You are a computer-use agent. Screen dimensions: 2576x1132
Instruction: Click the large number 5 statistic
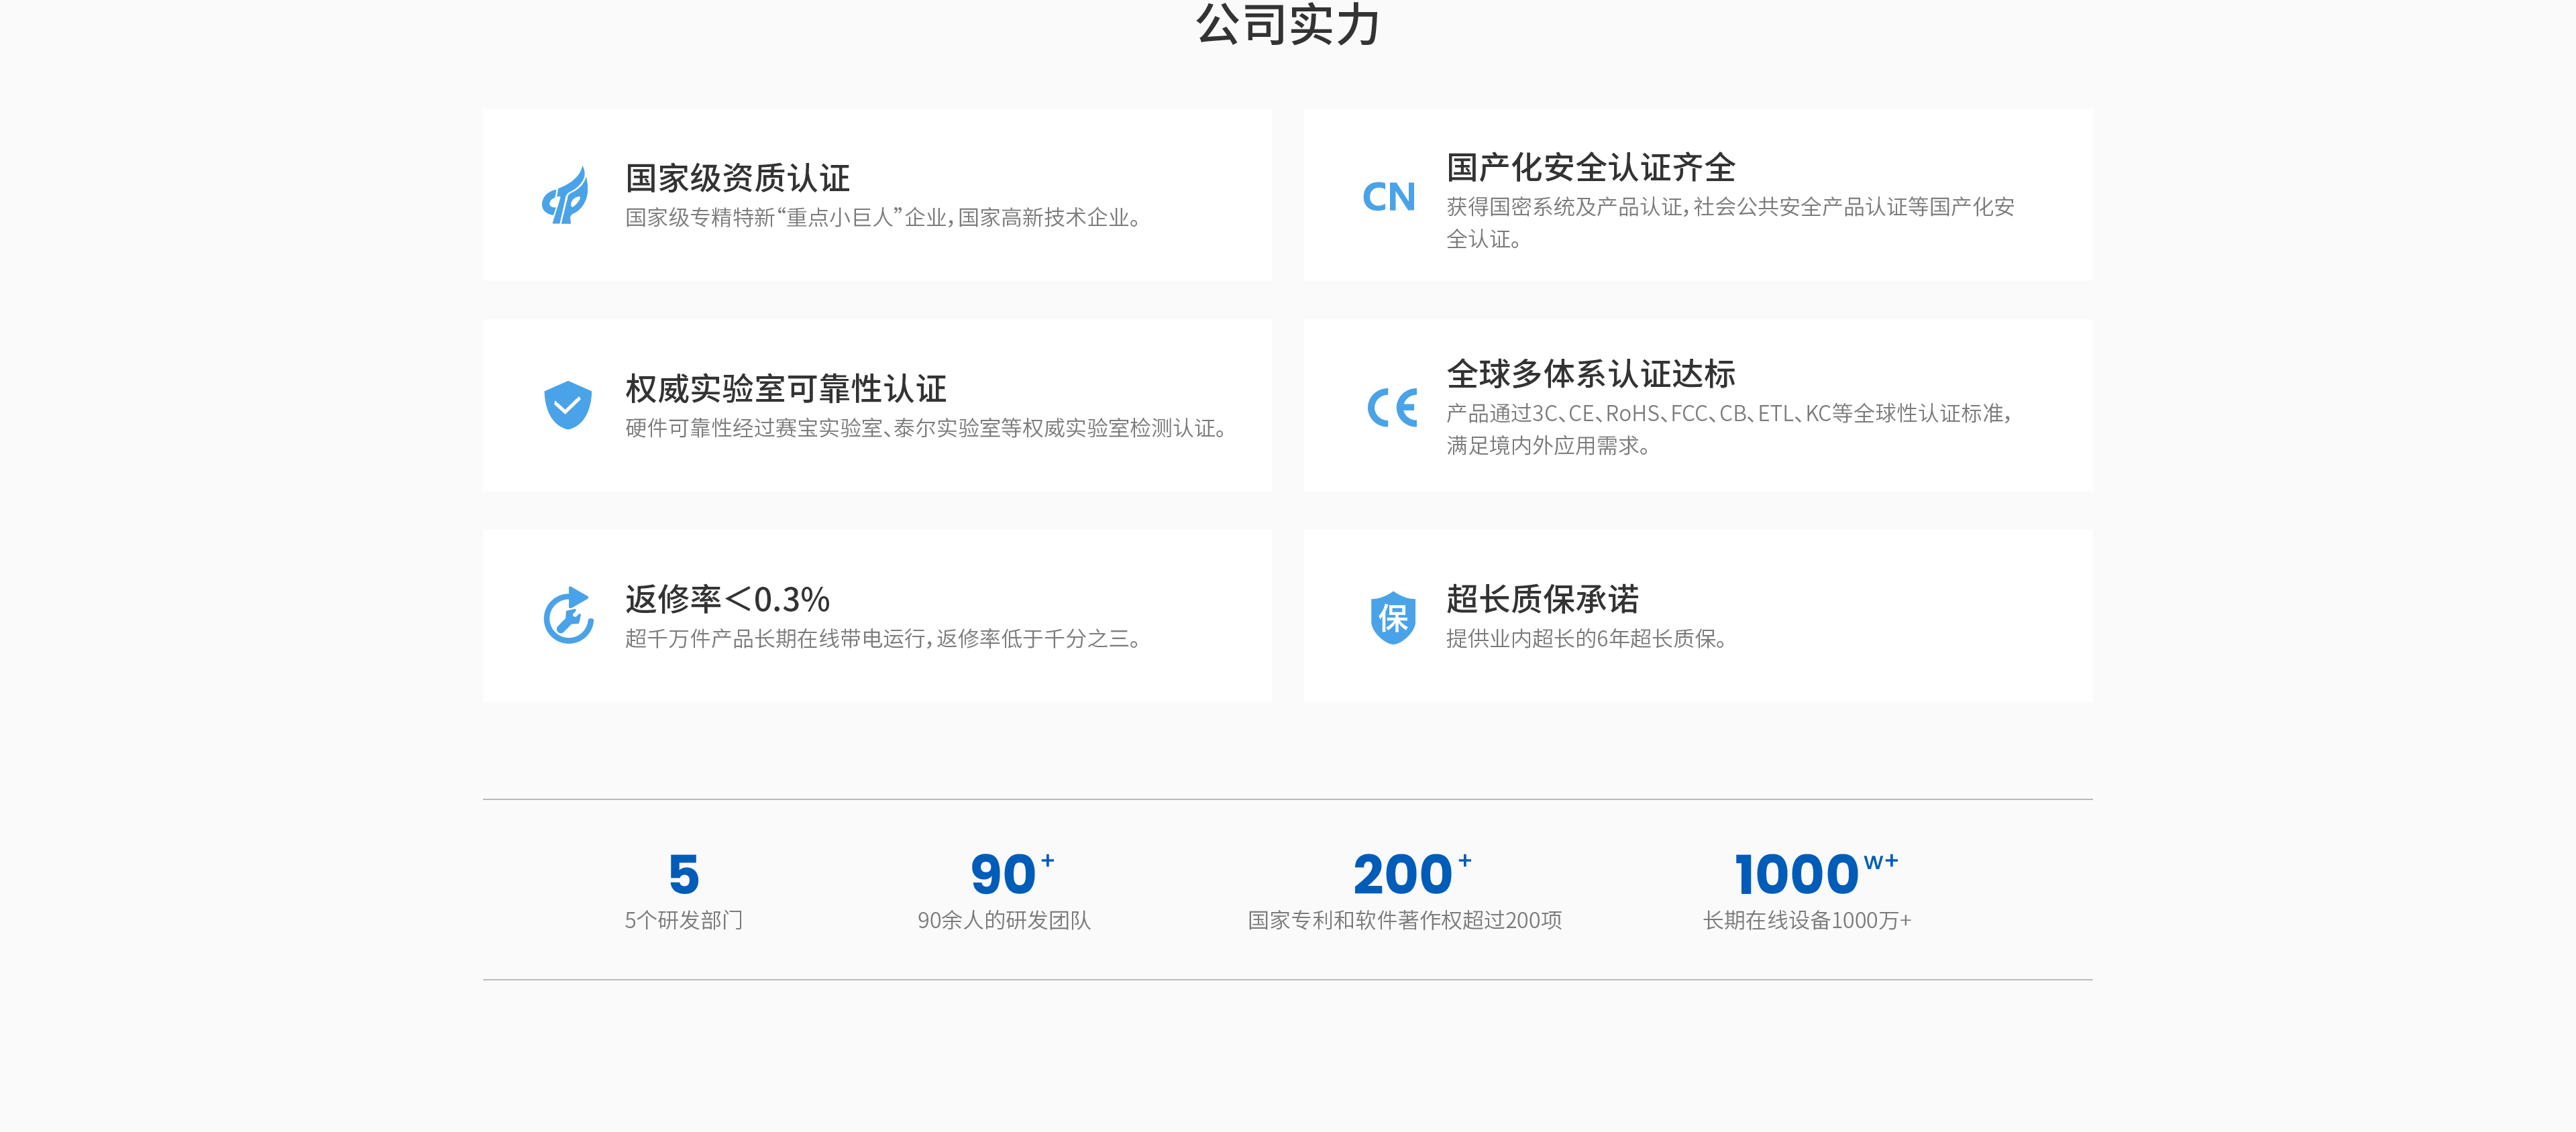[684, 874]
